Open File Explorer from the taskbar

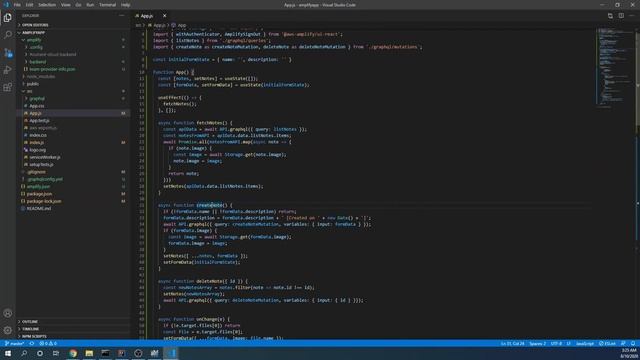pyautogui.click(x=89, y=353)
